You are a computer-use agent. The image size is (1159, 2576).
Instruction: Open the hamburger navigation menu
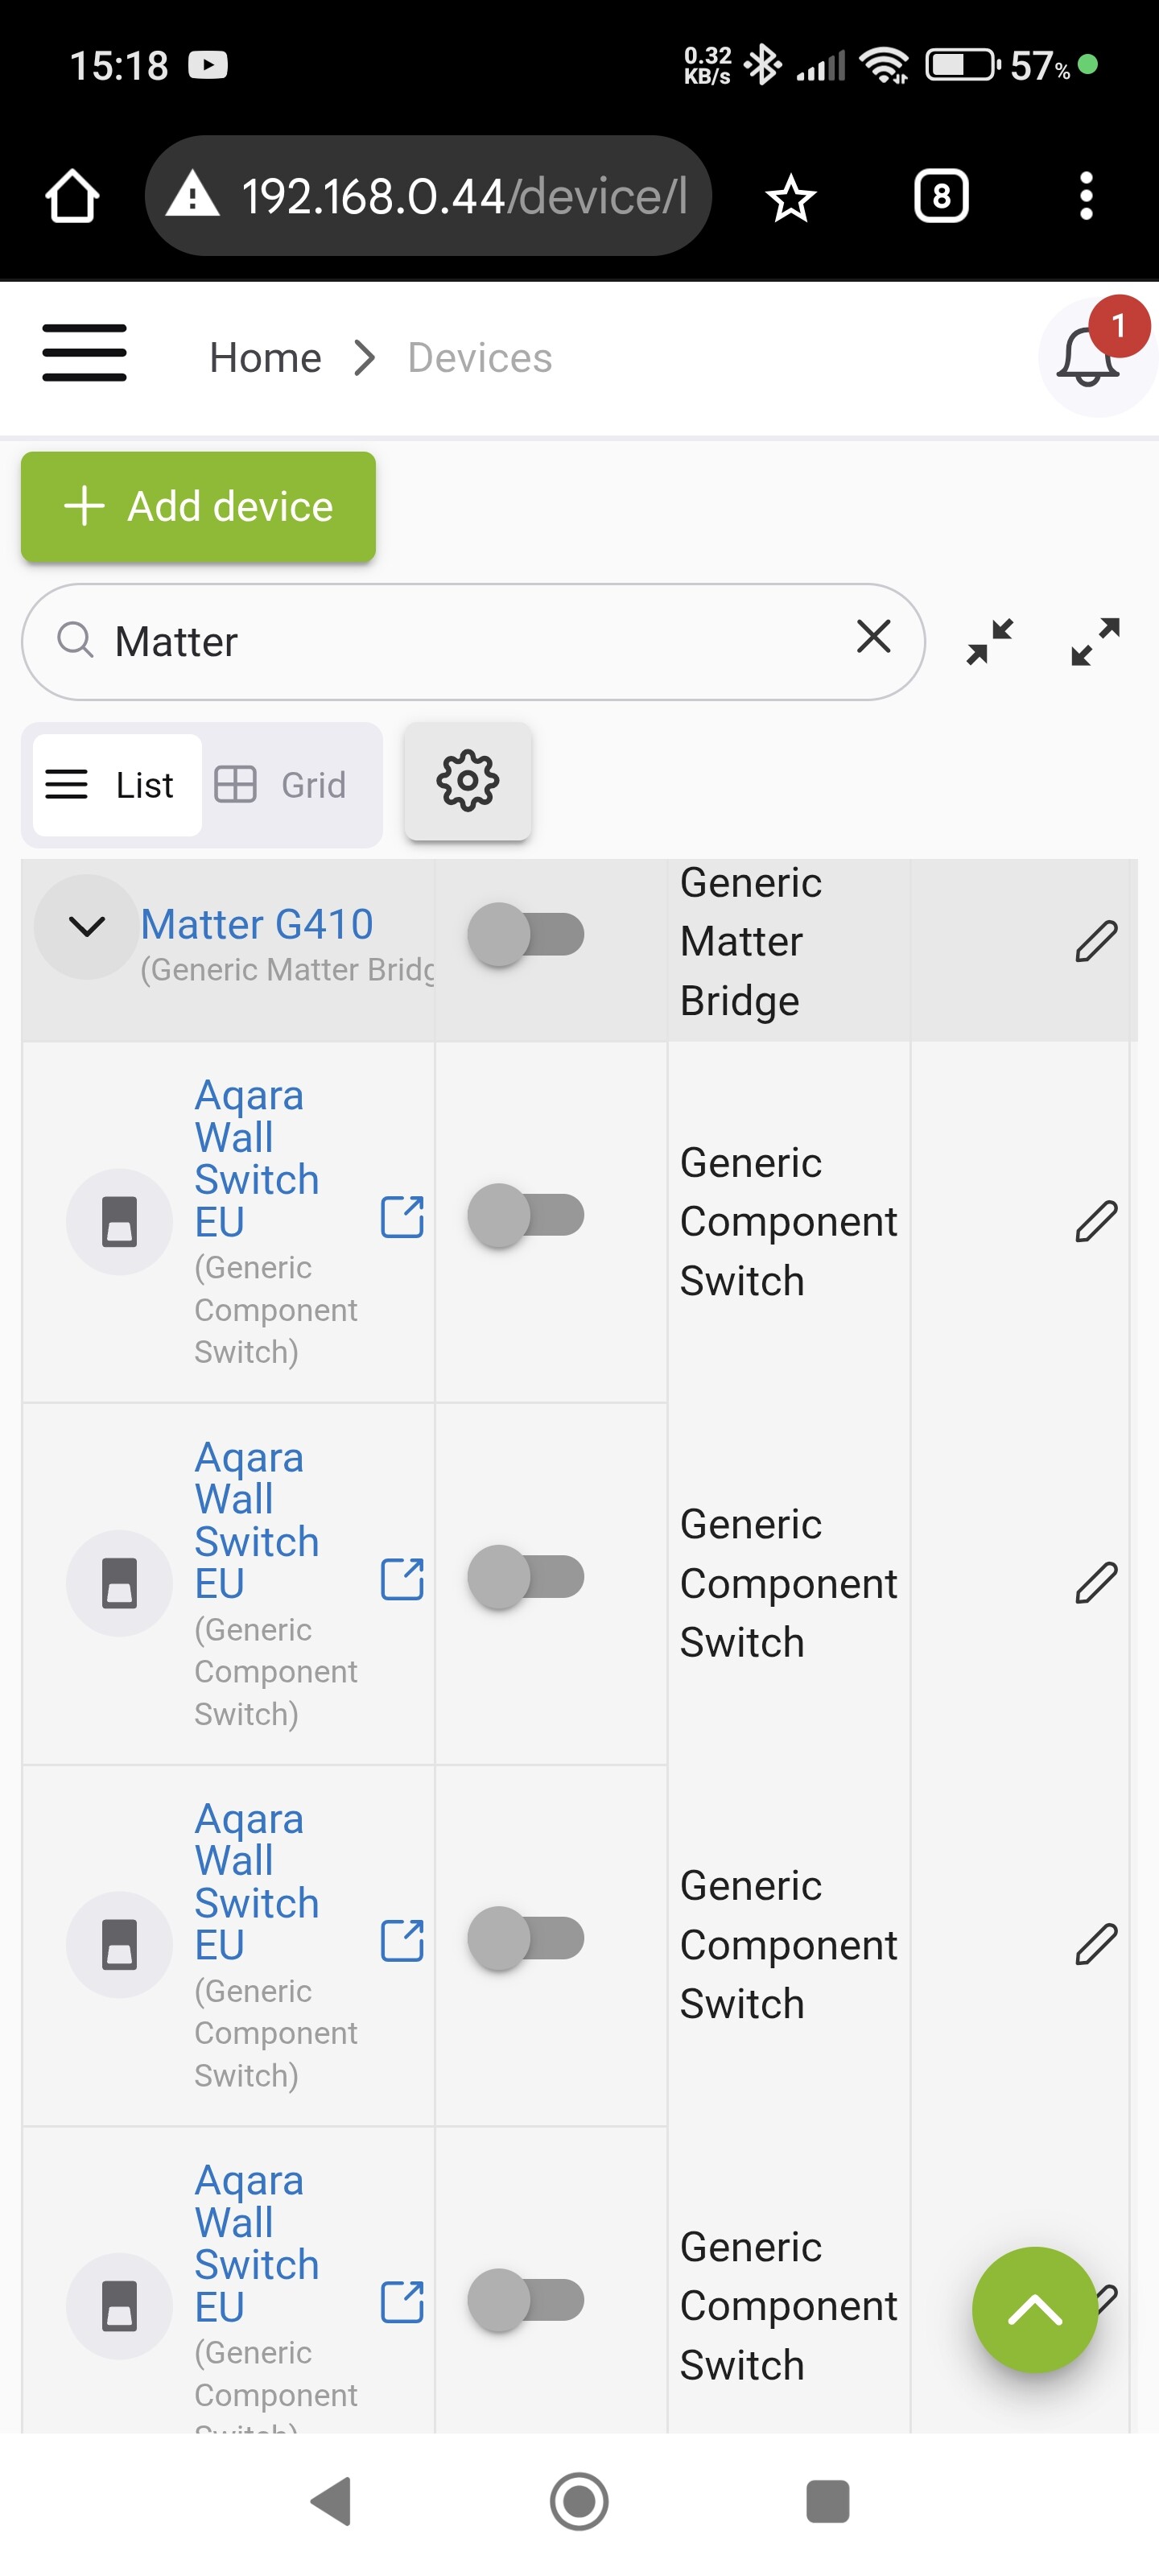[84, 354]
